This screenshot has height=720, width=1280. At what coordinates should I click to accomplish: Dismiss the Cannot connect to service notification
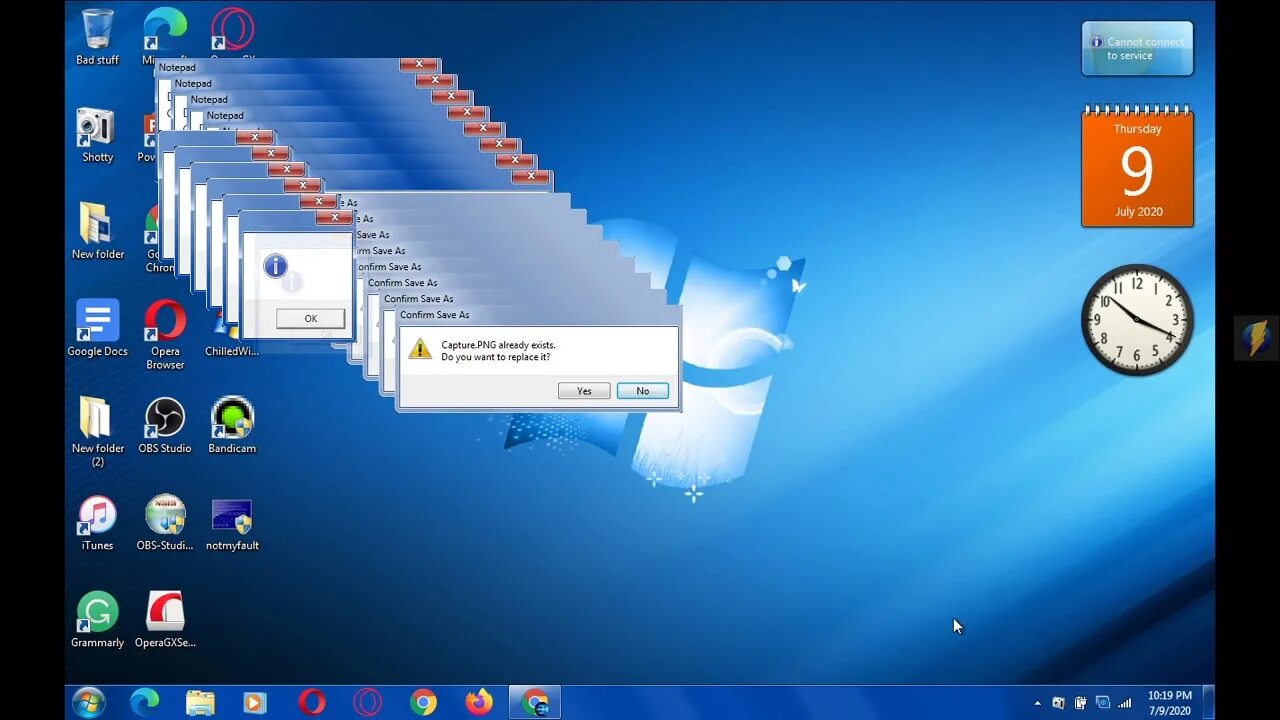click(1137, 47)
